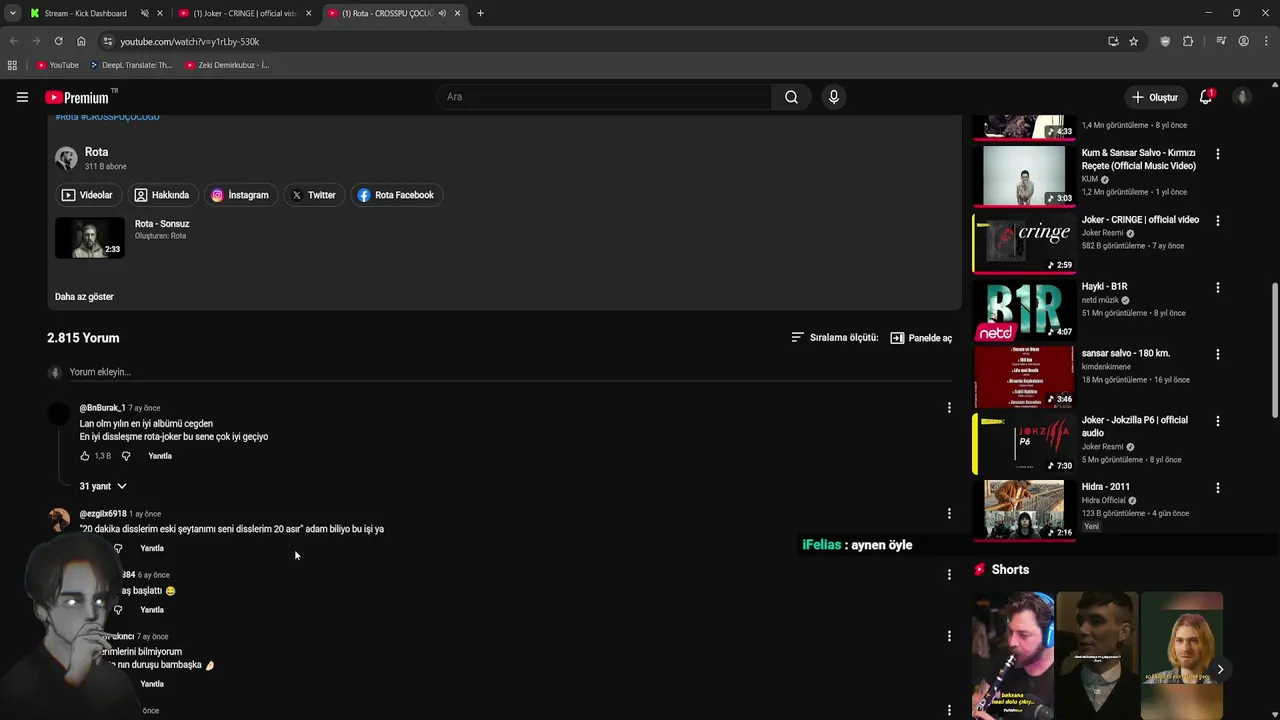Click the browser address bar URL
The width and height of the screenshot is (1280, 720).
[x=190, y=41]
